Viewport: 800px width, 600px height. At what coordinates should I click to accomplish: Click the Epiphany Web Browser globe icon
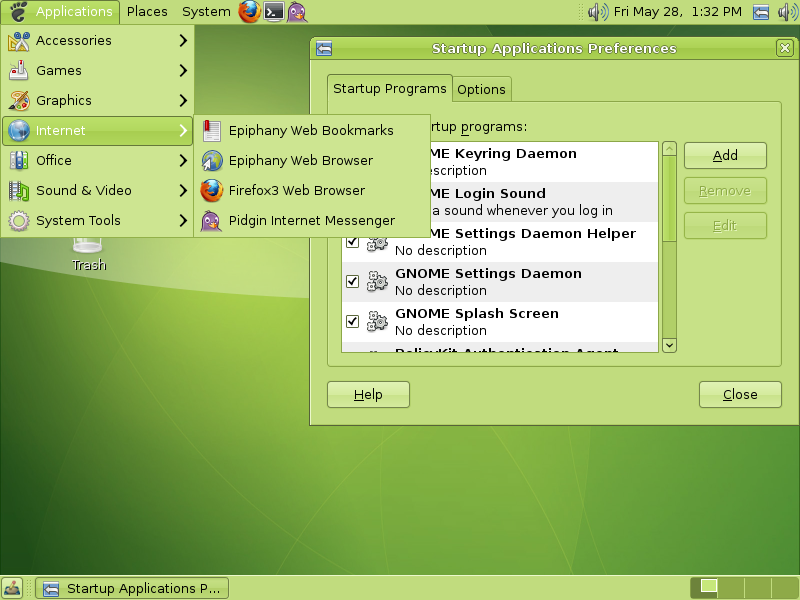[212, 160]
